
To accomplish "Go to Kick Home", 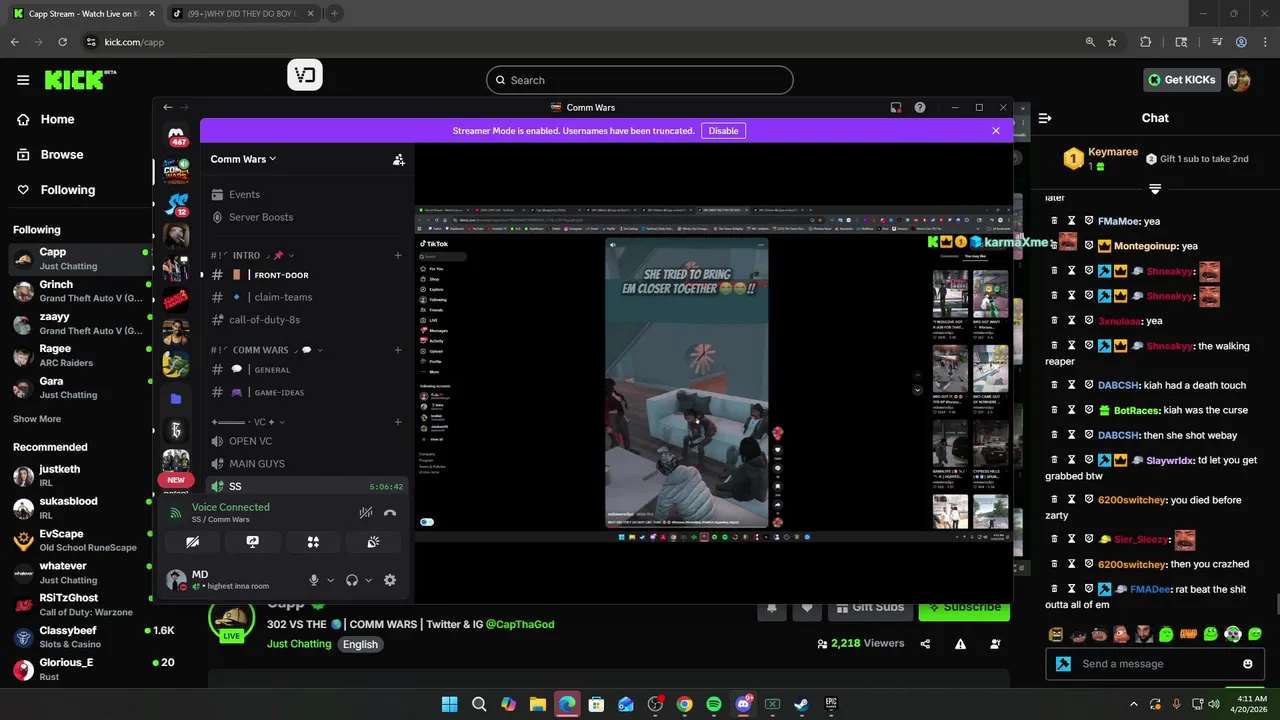I will pos(57,119).
